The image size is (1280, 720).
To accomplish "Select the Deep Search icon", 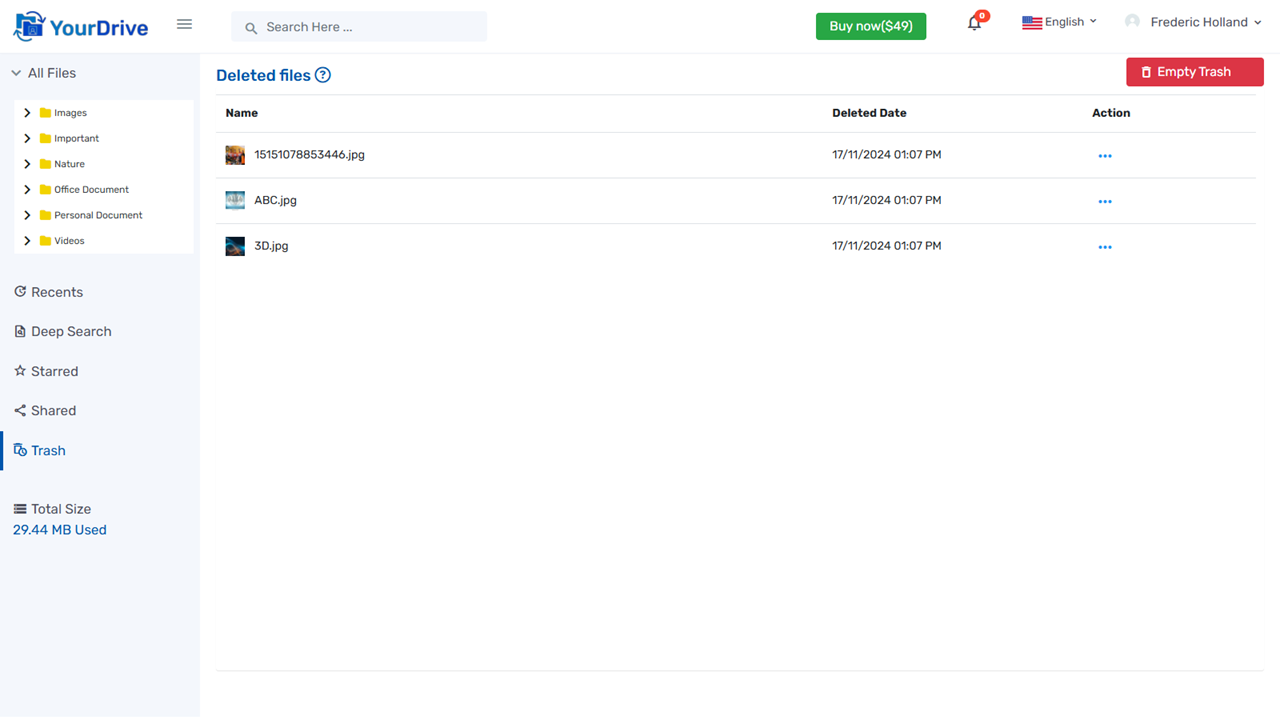I will [17, 331].
